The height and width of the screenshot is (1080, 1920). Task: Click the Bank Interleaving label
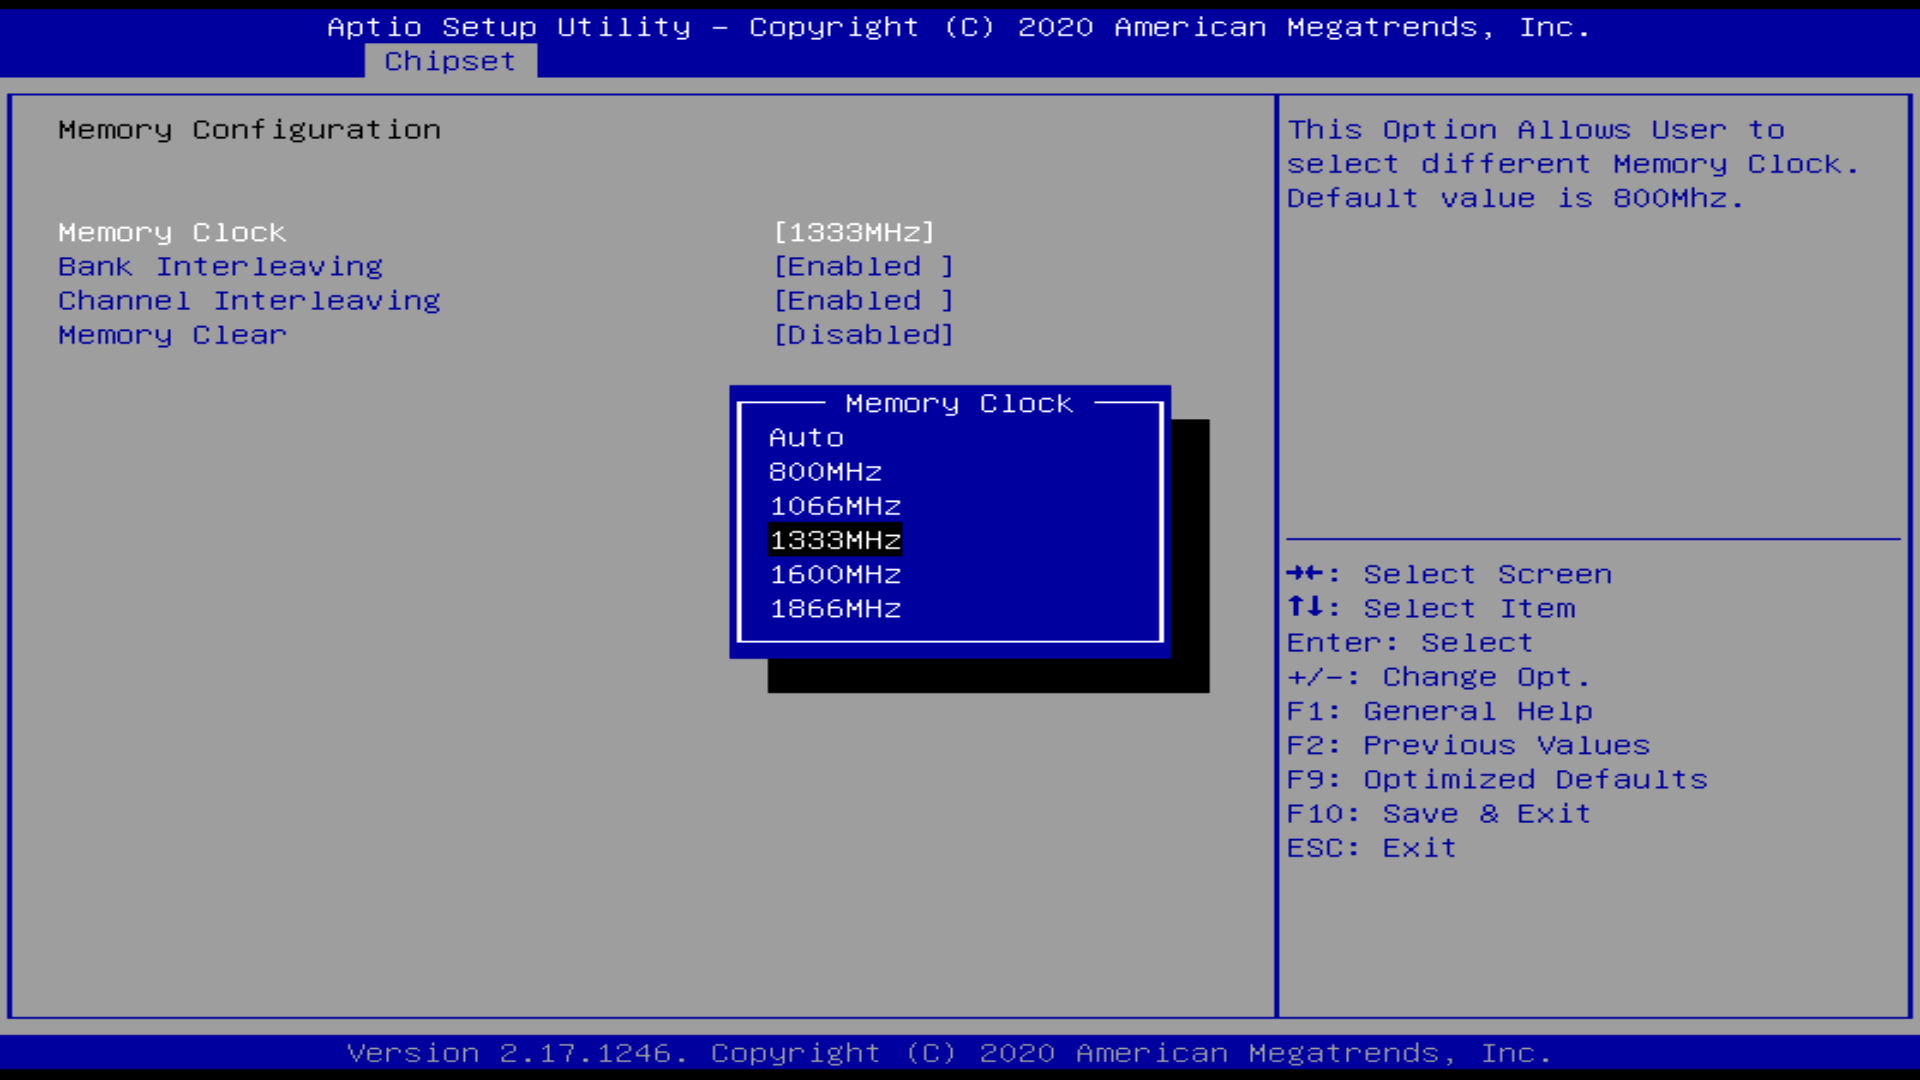pos(220,267)
